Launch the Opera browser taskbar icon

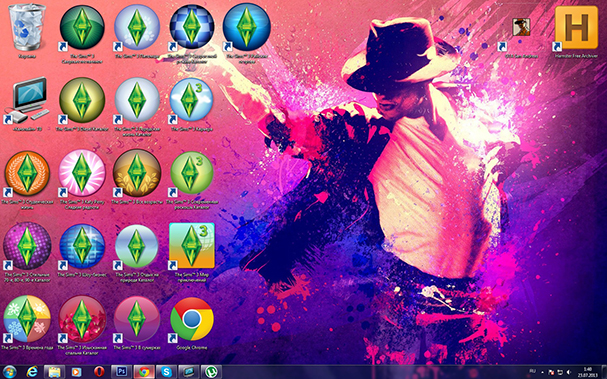pyautogui.click(x=99, y=372)
